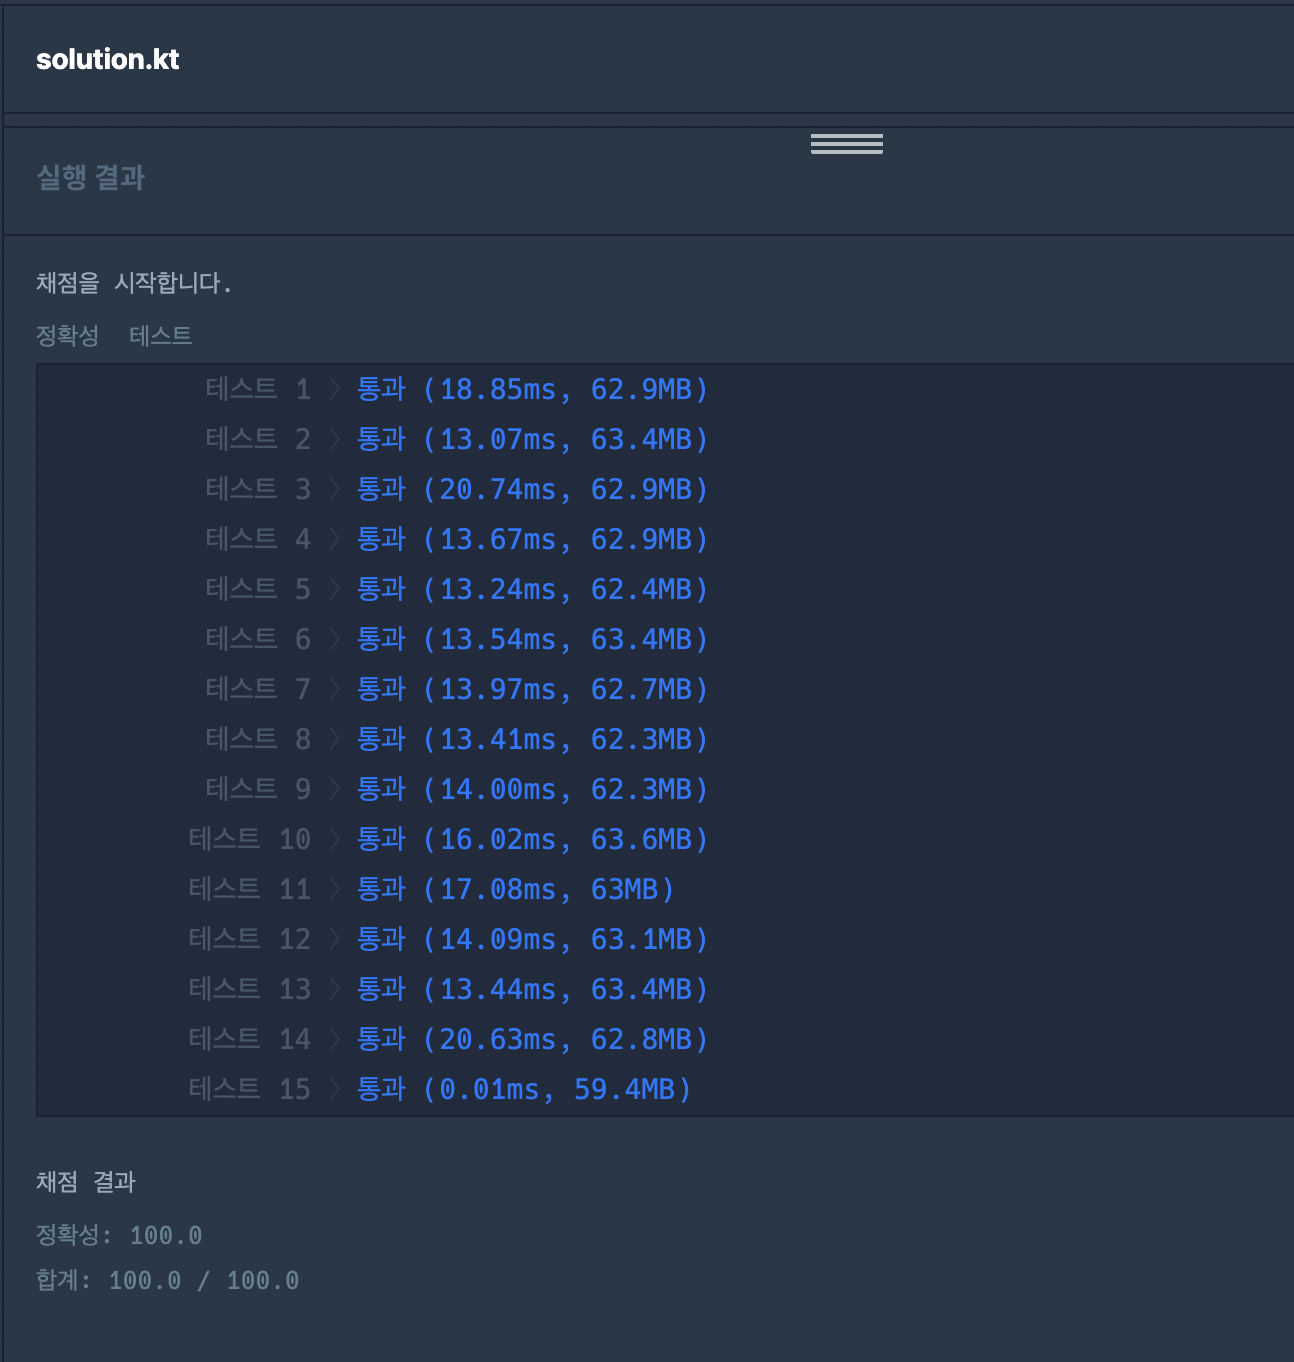
Task: Click the 정확성: 100.0 score line
Action: click(119, 1235)
